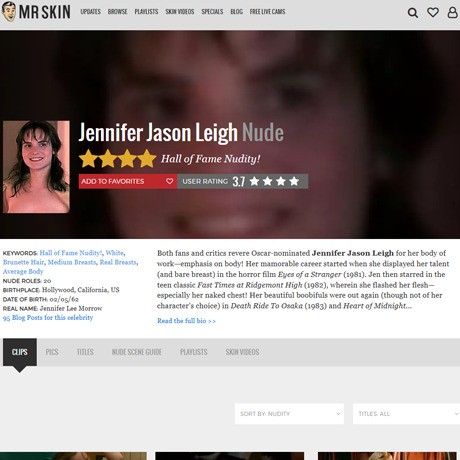460x460 pixels.
Task: Open the user account icon
Action: click(452, 12)
